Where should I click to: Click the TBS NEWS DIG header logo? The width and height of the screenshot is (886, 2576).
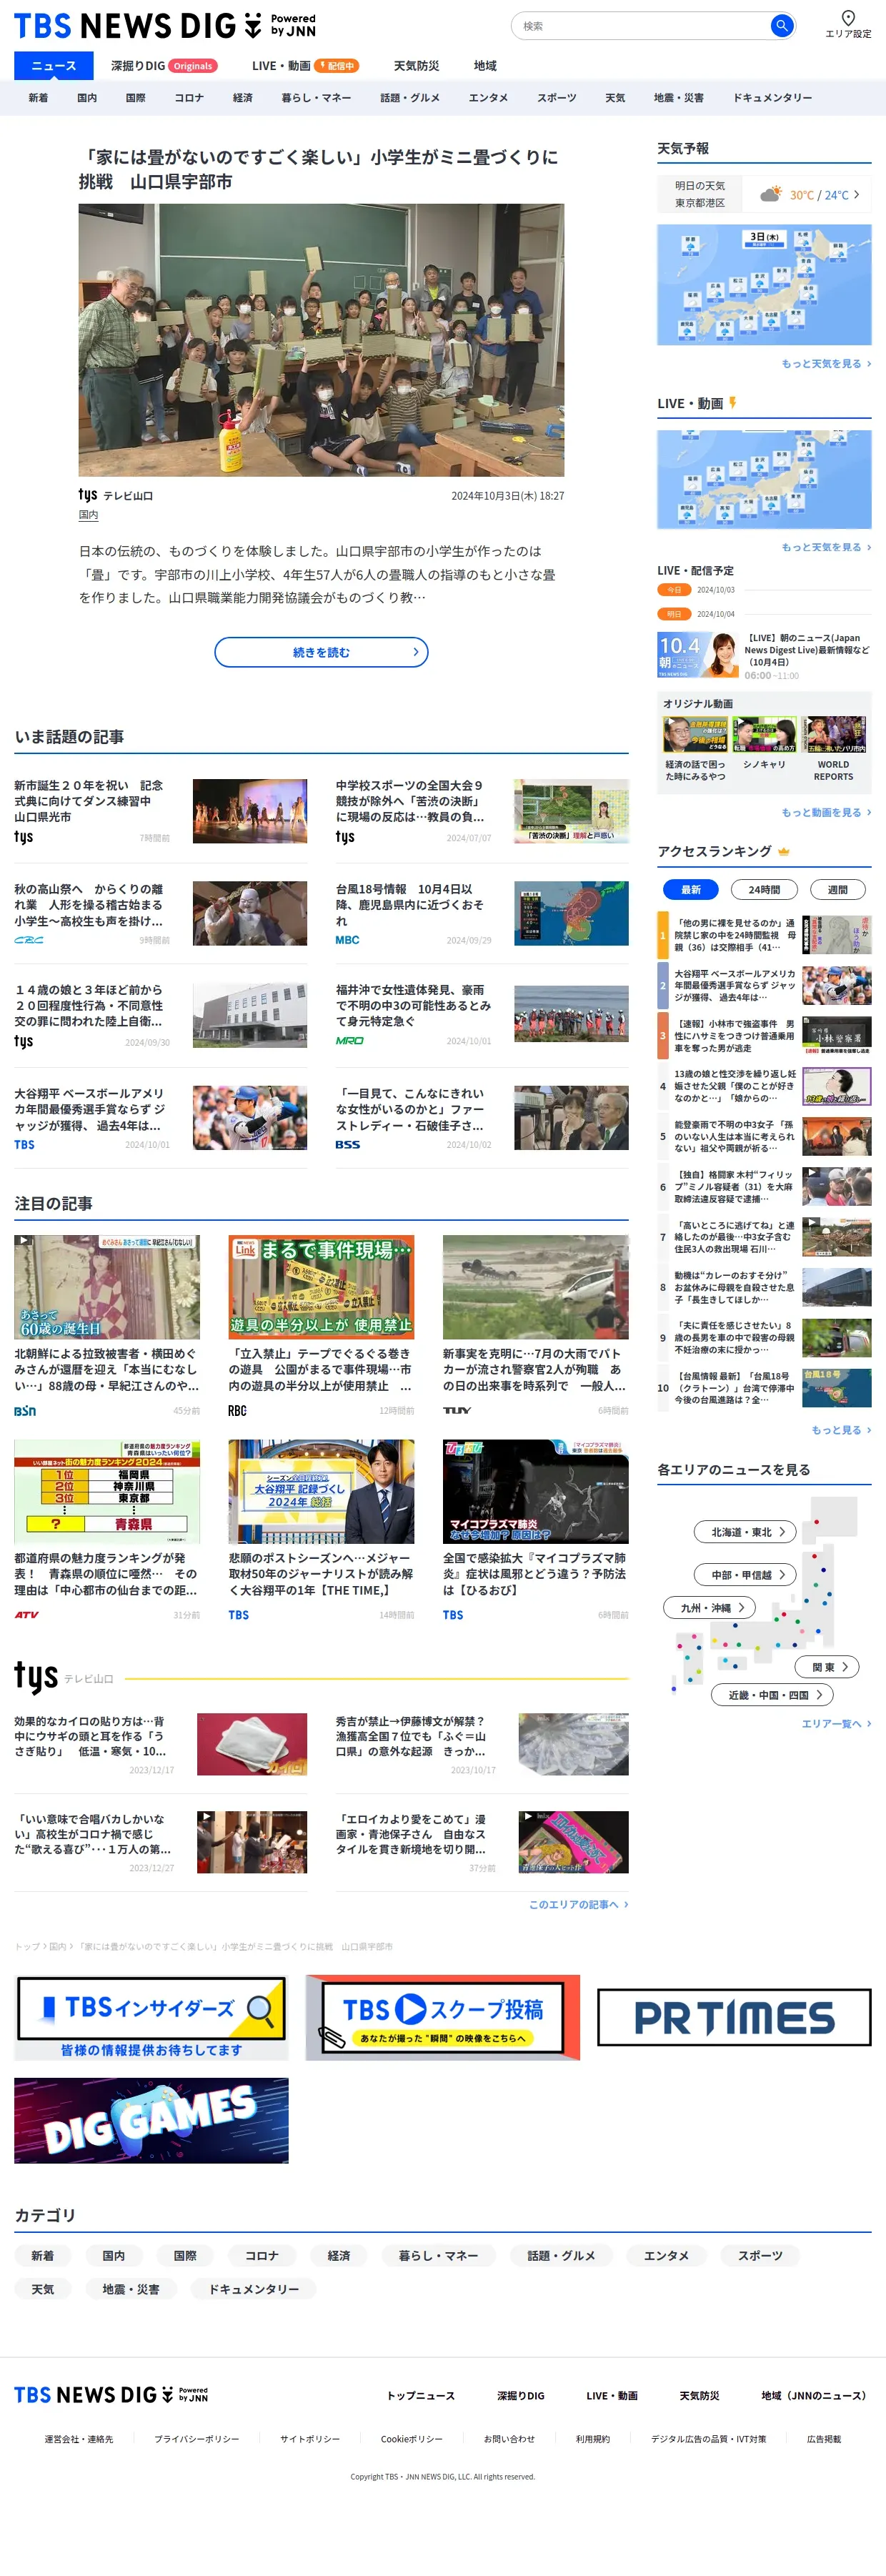pos(165,25)
